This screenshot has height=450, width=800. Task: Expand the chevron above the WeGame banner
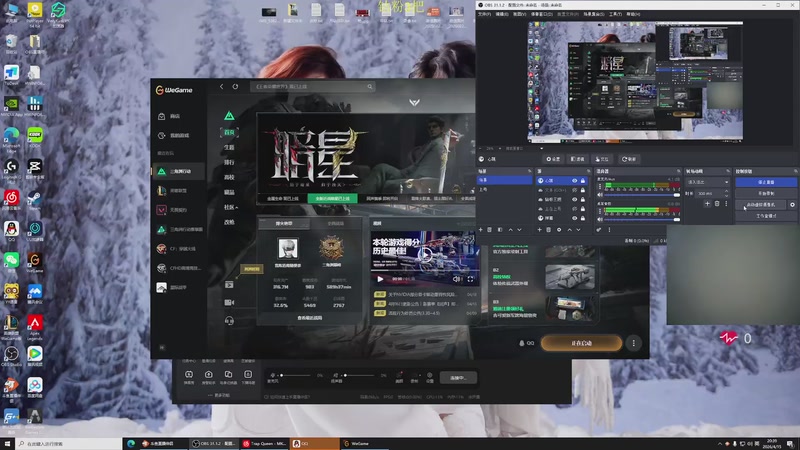click(x=414, y=103)
